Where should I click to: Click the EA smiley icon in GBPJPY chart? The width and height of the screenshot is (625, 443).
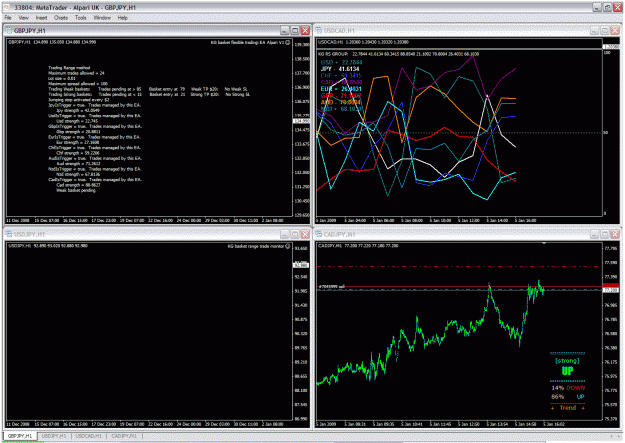point(288,42)
